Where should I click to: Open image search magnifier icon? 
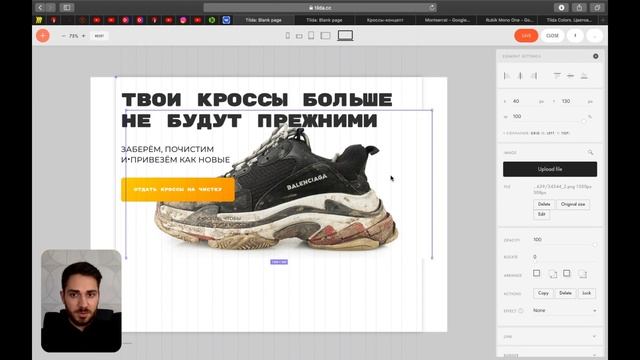pos(590,152)
